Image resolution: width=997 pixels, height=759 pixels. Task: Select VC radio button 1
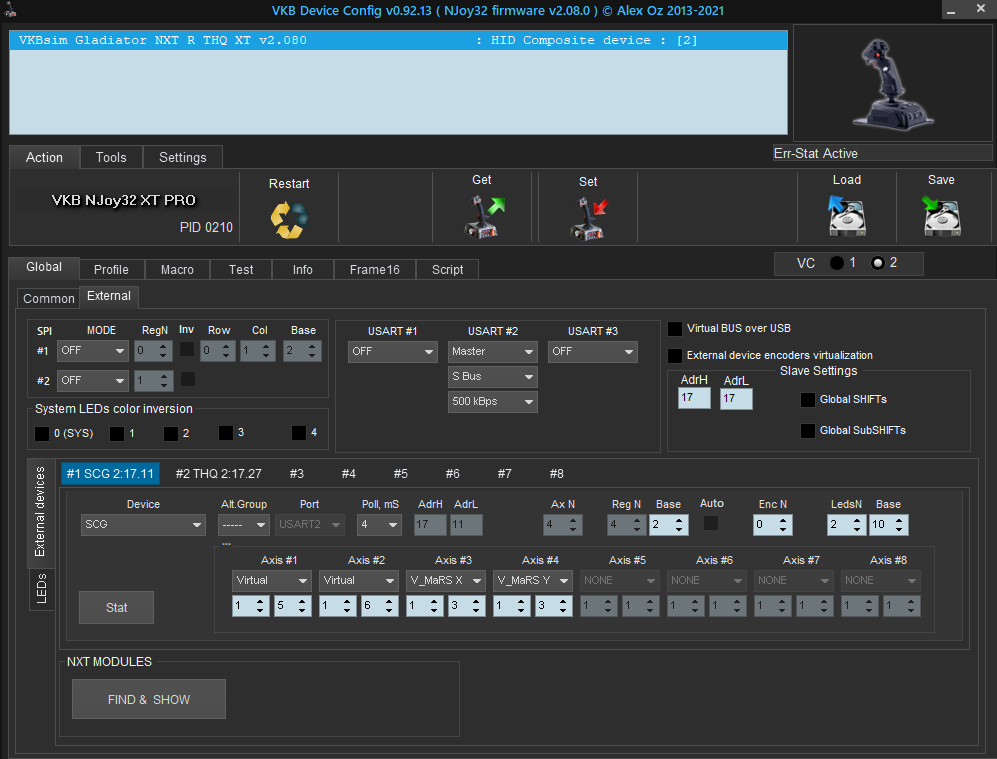coord(836,263)
